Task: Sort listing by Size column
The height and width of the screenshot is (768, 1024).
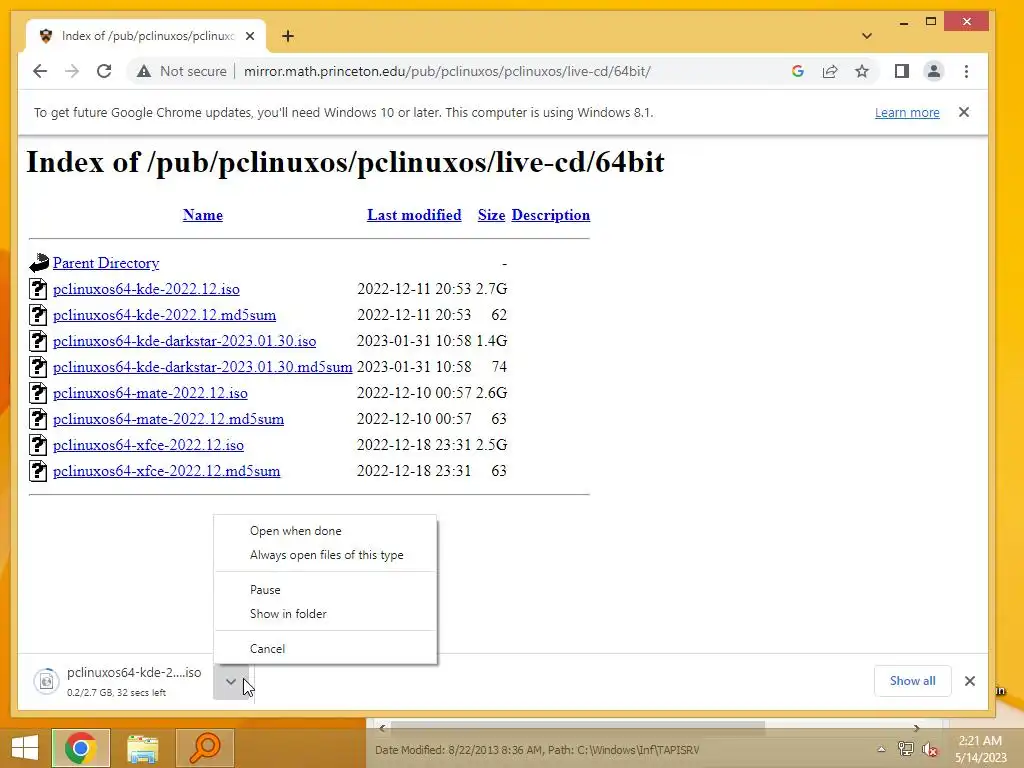Action: (491, 215)
